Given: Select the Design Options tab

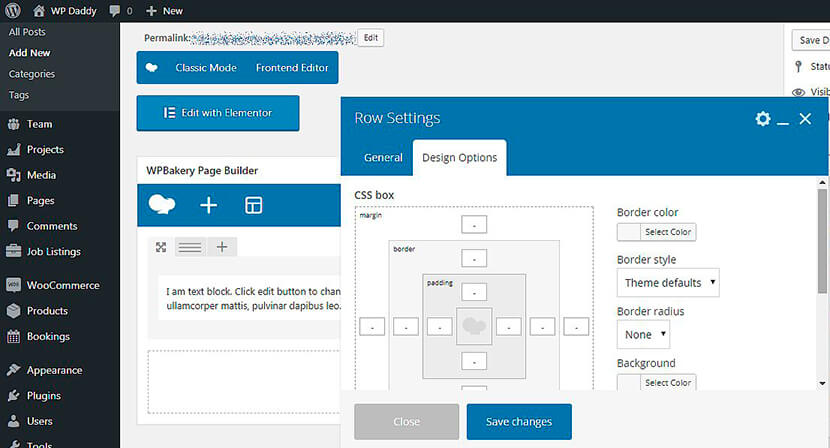Looking at the screenshot, I should click(x=459, y=158).
